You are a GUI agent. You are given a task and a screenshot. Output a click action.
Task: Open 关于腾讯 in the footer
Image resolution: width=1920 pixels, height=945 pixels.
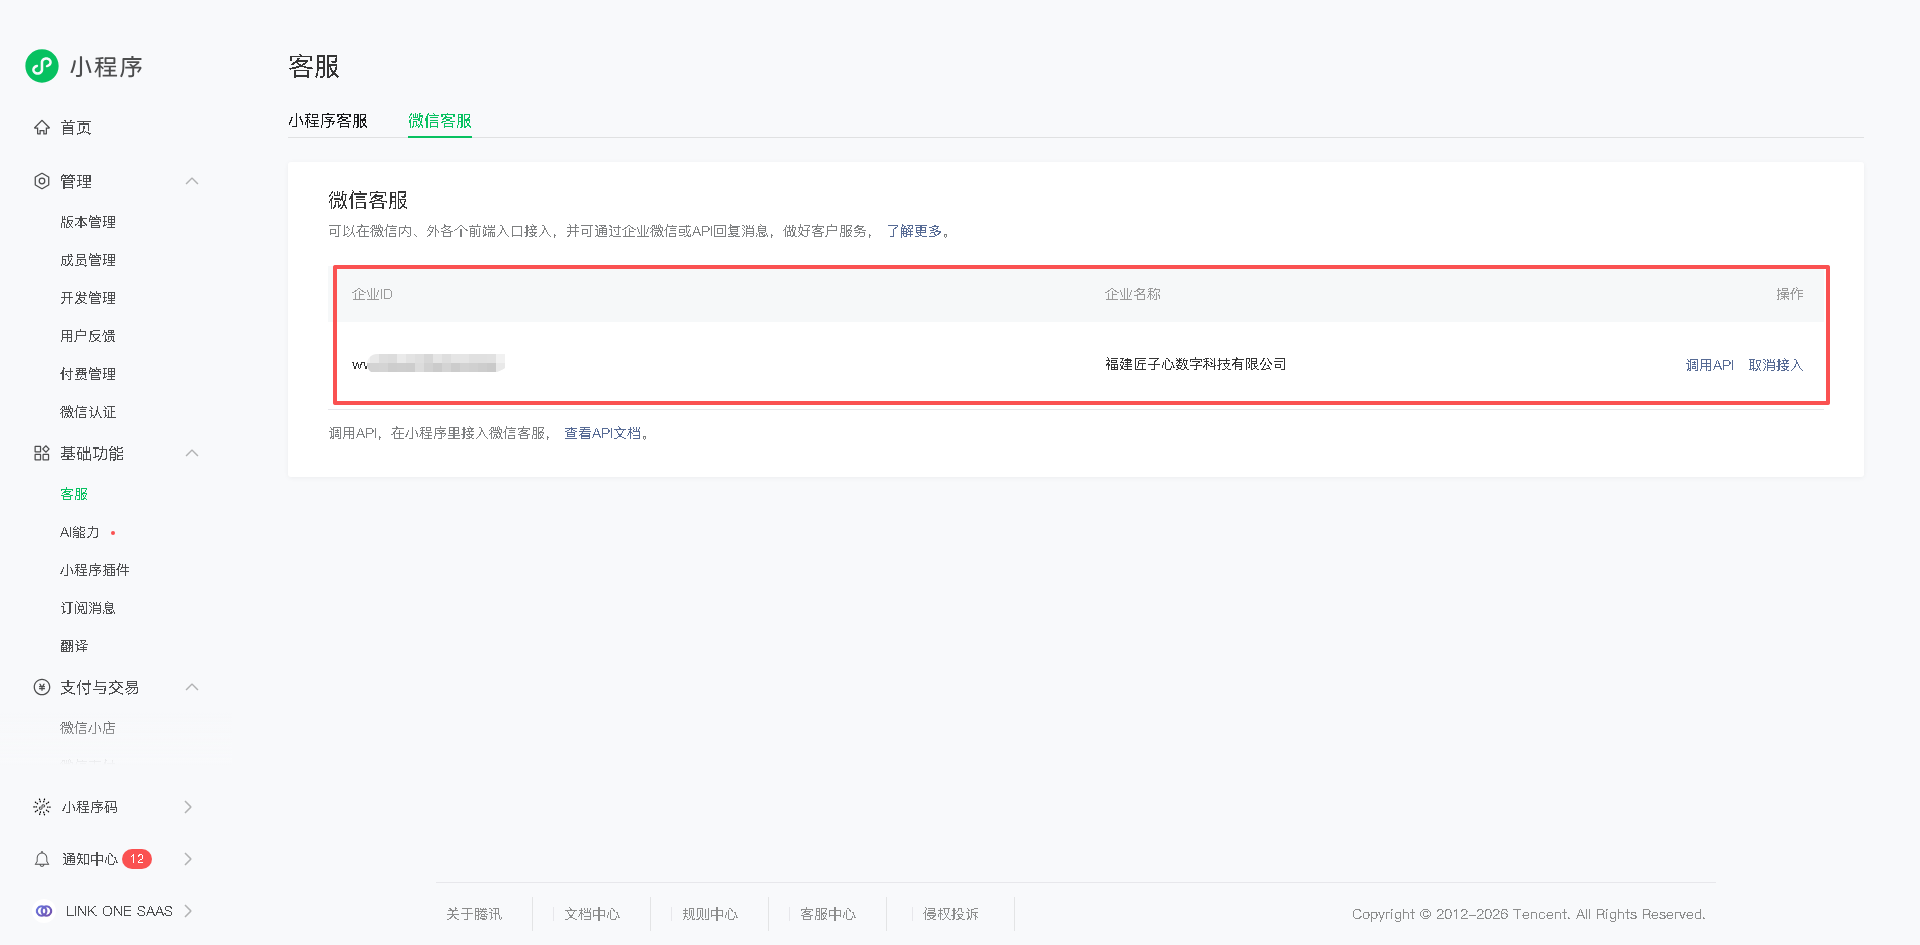[x=474, y=914]
